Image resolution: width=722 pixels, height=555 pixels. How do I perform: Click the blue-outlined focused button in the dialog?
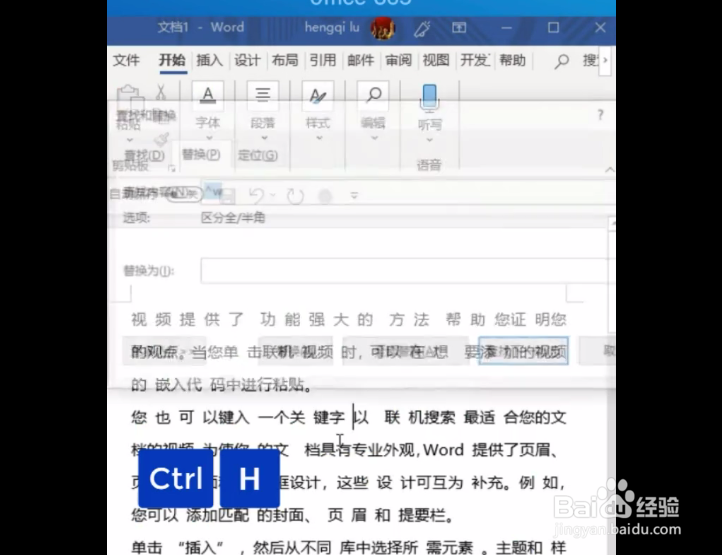[523, 351]
